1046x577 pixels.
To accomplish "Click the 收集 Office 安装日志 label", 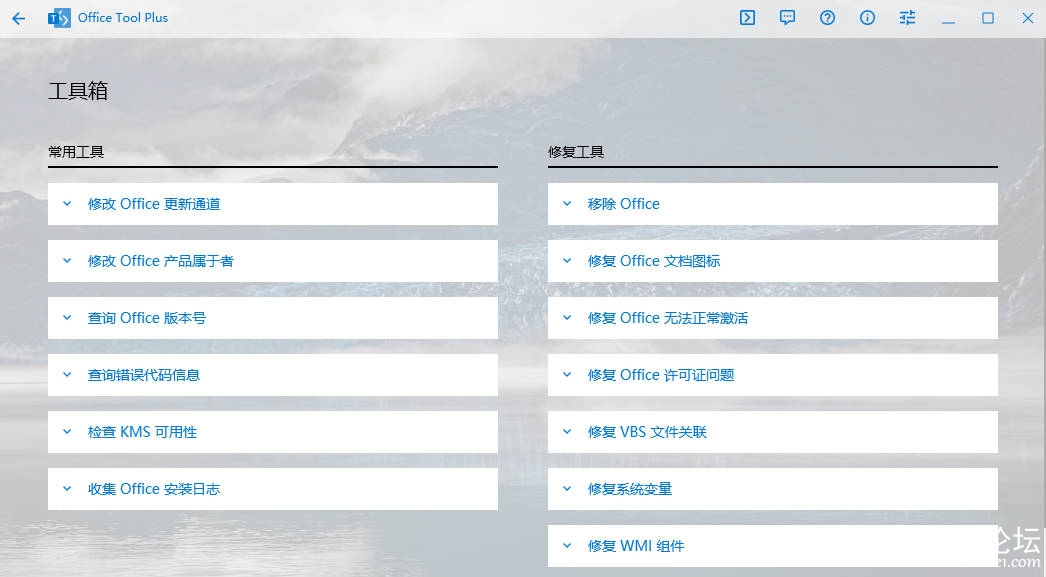I will pyautogui.click(x=154, y=489).
